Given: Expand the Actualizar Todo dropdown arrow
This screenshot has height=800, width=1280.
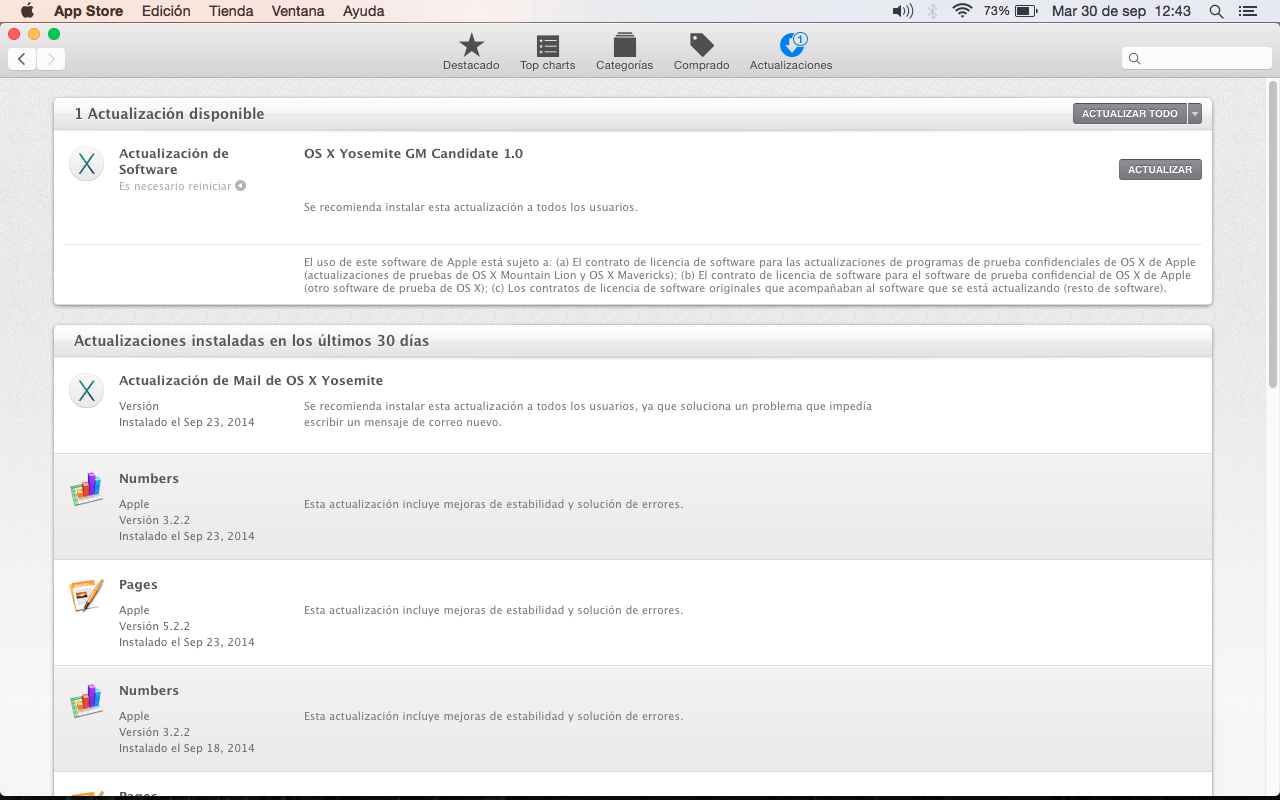Looking at the screenshot, I should (x=1195, y=114).
